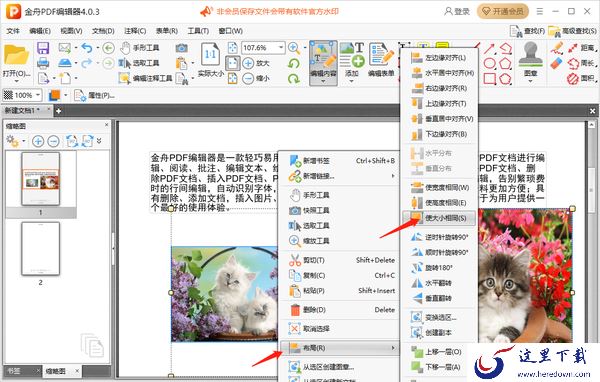Click the Redo arrow icon
This screenshot has height=382, width=600.
coord(87,63)
